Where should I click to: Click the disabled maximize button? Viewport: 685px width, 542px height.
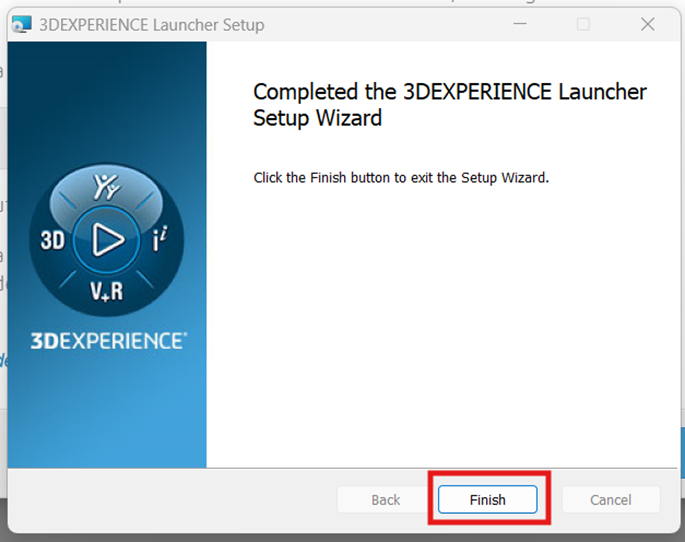point(583,24)
